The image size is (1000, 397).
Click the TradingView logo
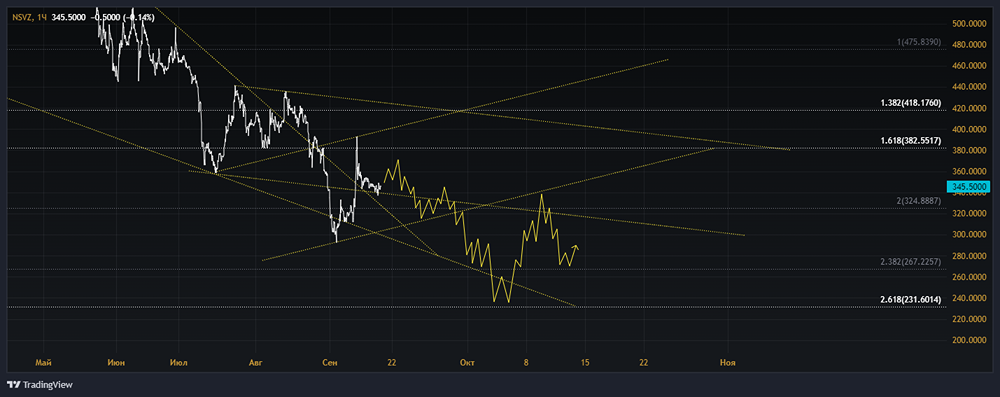click(x=40, y=385)
